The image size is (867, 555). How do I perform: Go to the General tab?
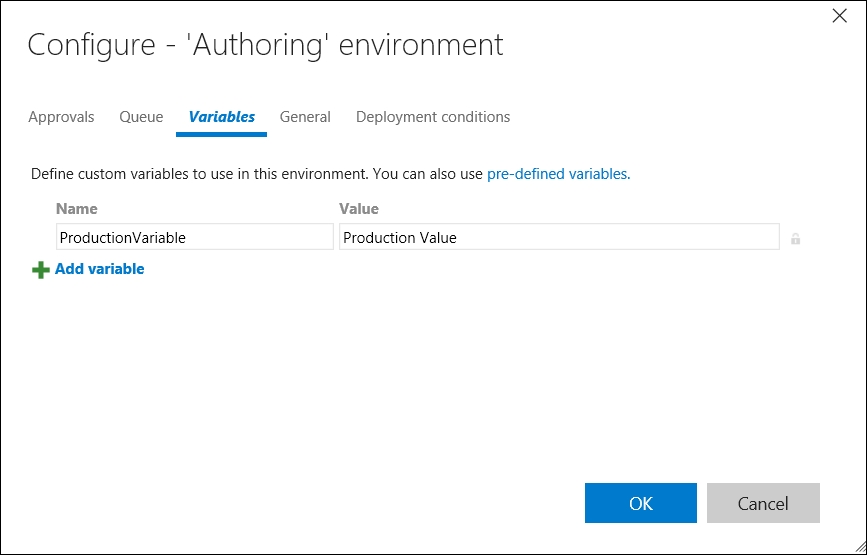(305, 117)
